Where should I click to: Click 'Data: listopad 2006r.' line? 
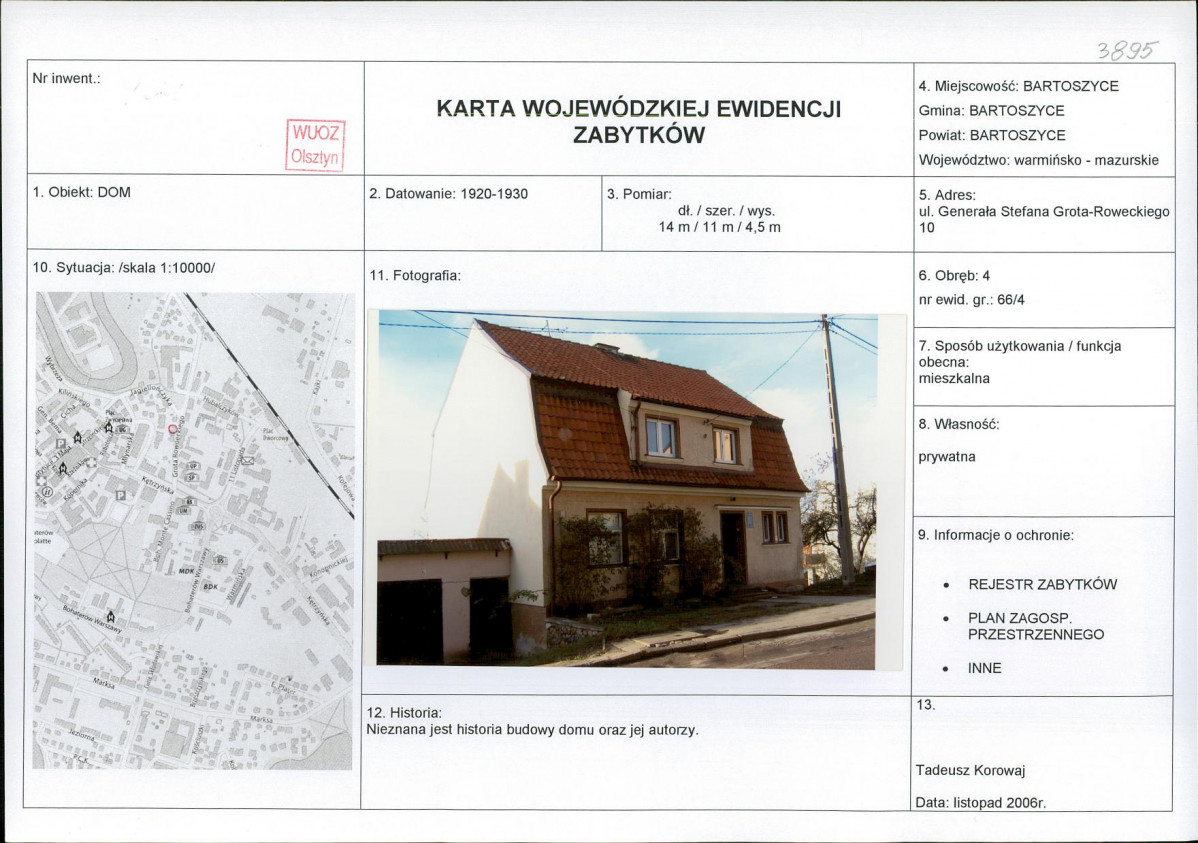click(x=980, y=802)
